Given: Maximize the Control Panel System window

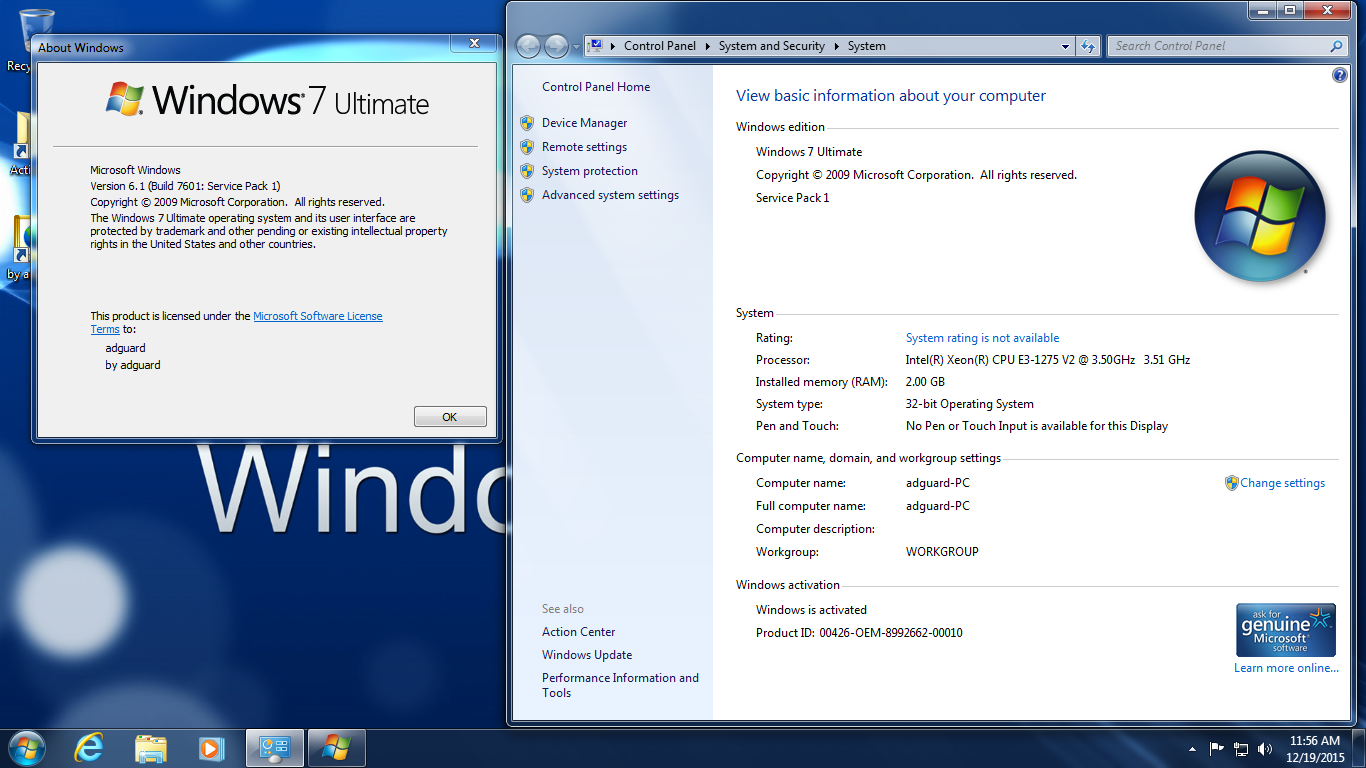Looking at the screenshot, I should click(x=1290, y=10).
